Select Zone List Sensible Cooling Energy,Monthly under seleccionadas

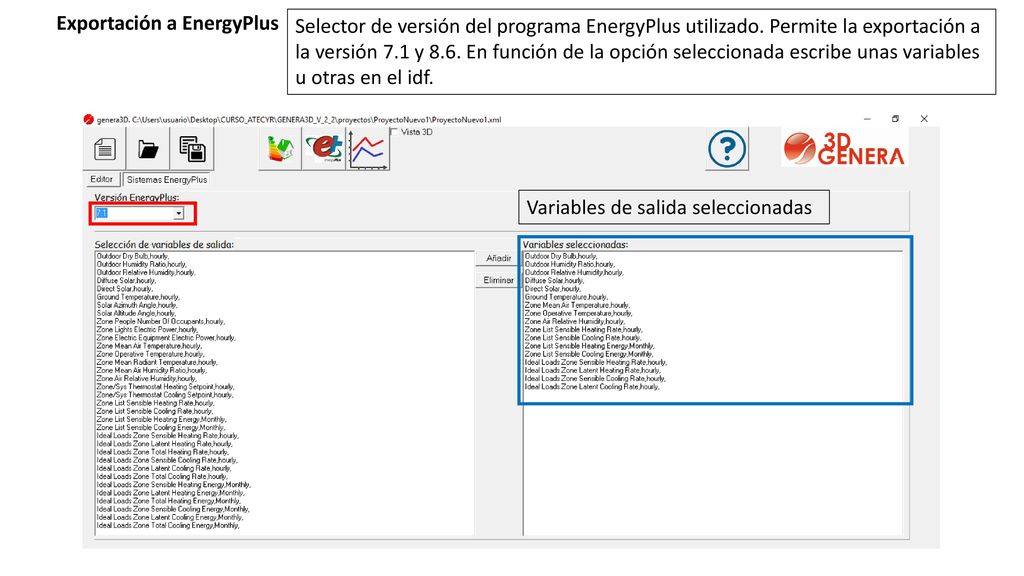(589, 354)
